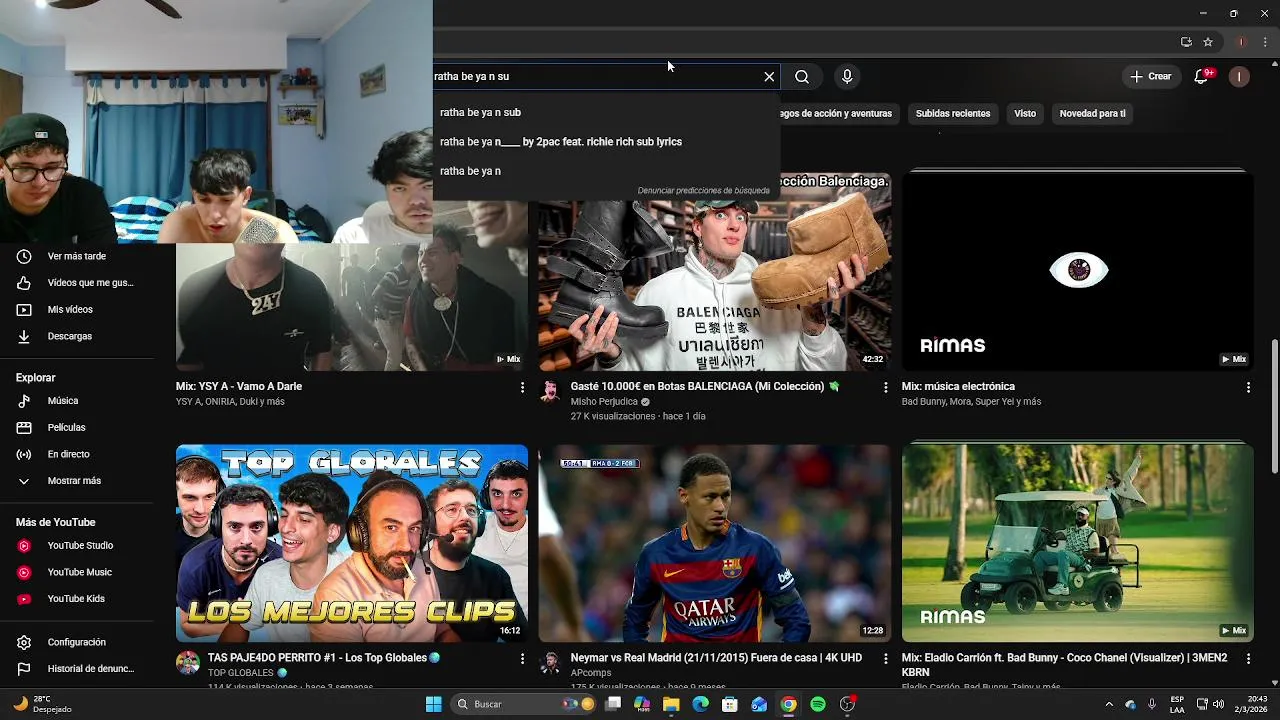Open options for Neymar video

[885, 659]
